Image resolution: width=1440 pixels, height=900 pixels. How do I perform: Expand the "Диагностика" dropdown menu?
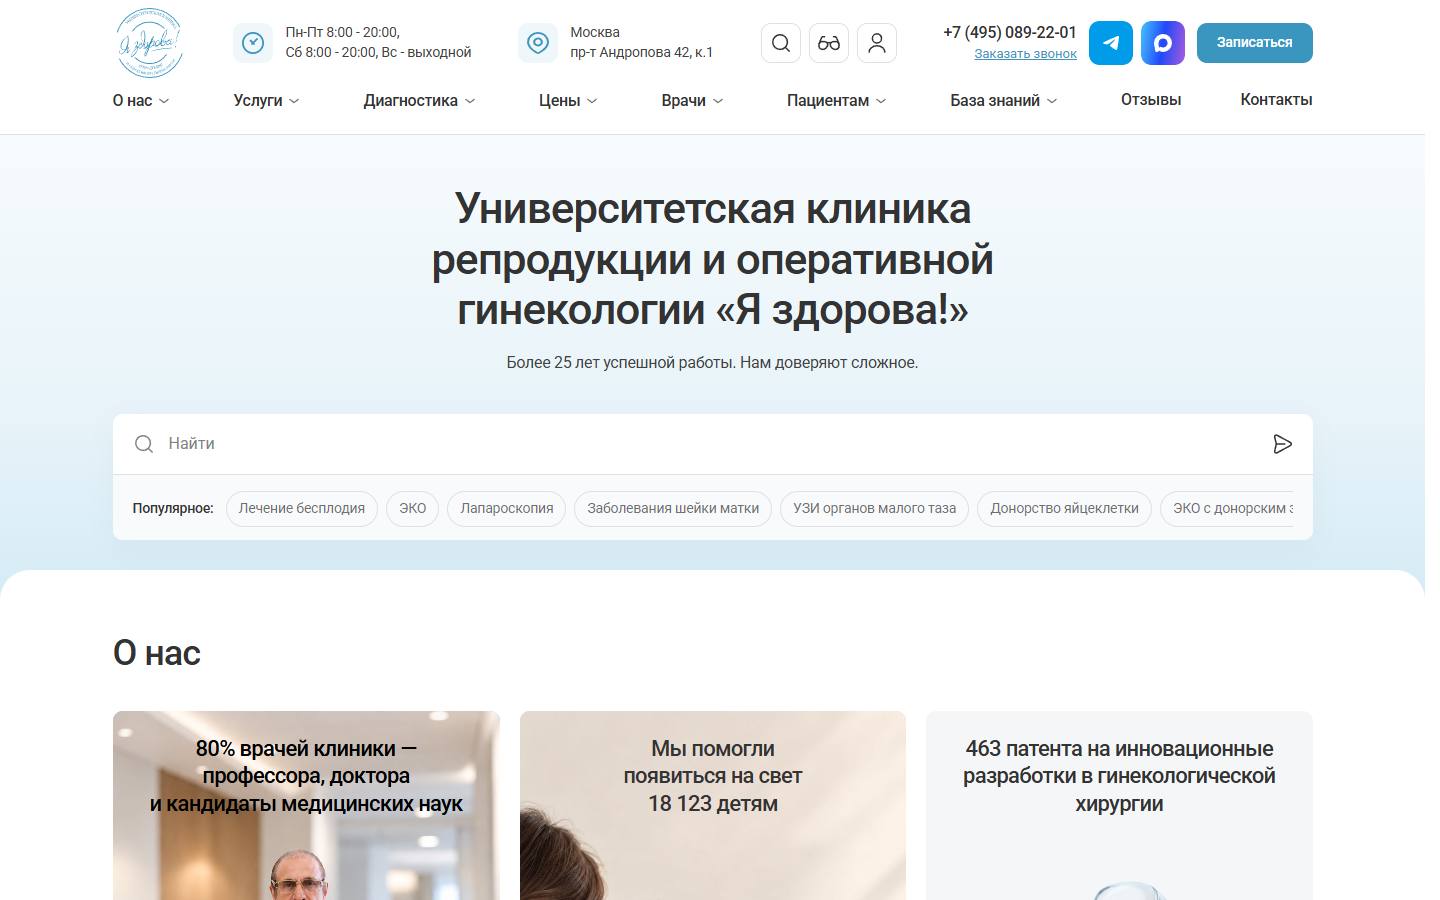[420, 100]
